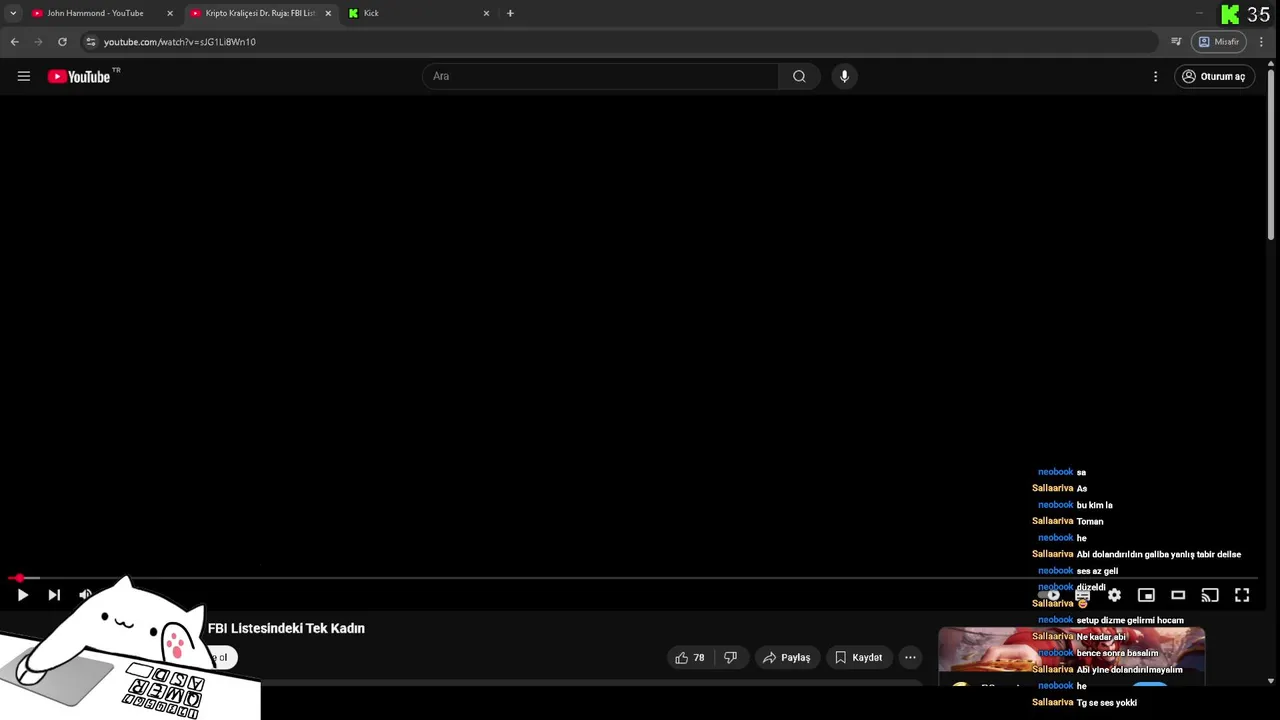Switch to theater mode

point(1178,595)
